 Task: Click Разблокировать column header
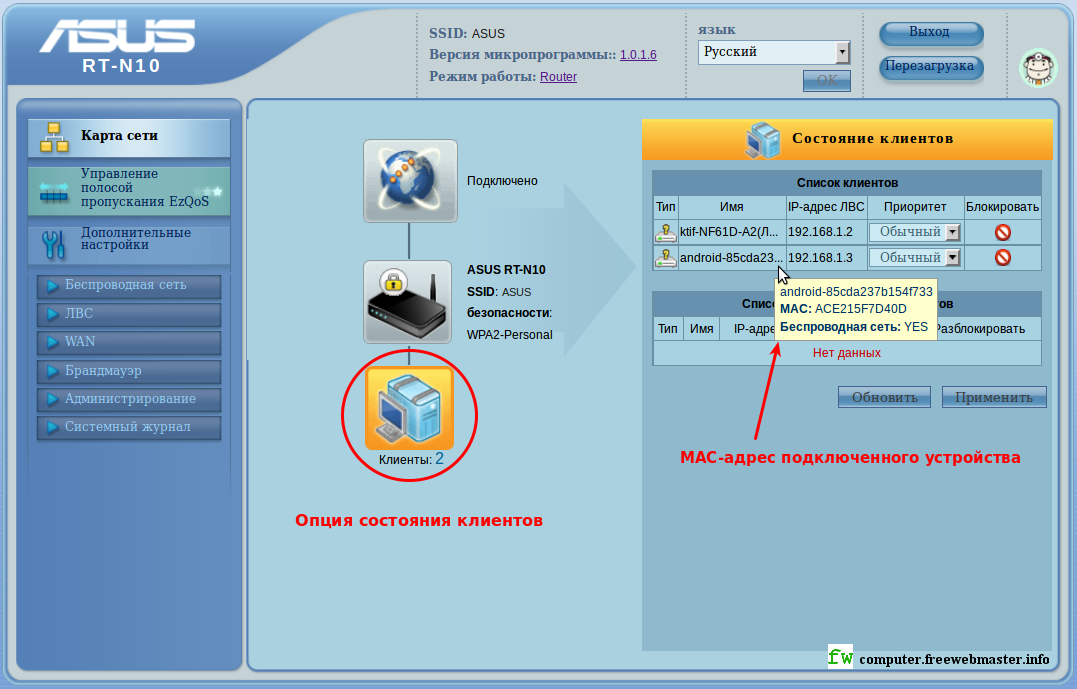point(980,329)
